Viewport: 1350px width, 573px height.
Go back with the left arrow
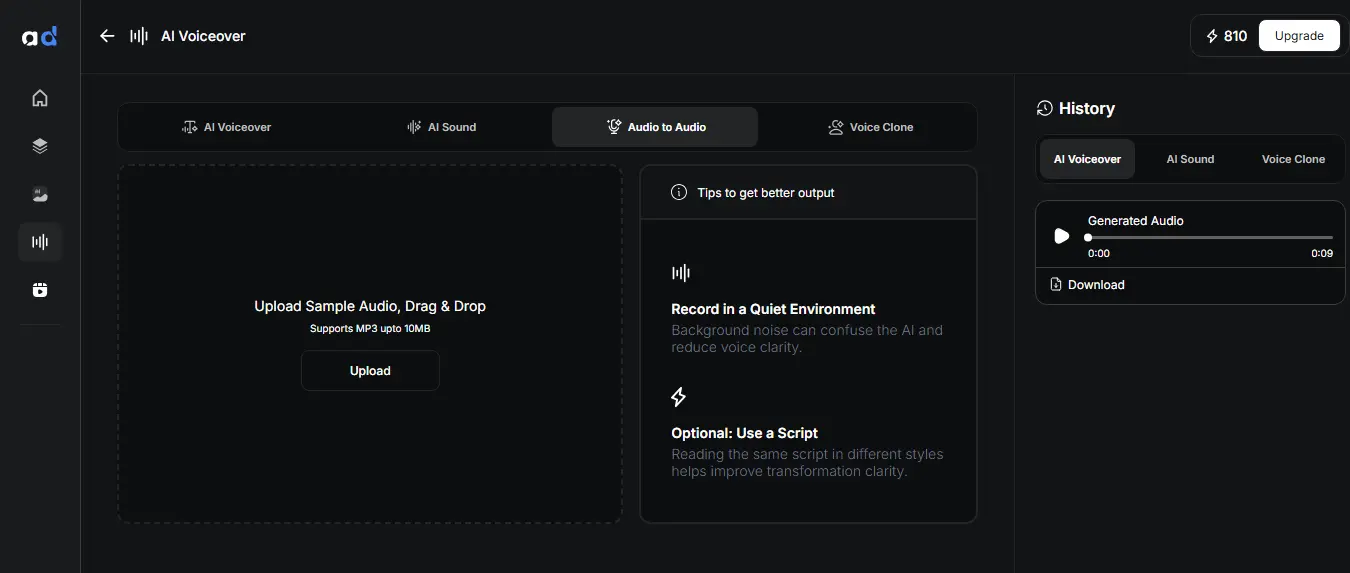(x=107, y=36)
